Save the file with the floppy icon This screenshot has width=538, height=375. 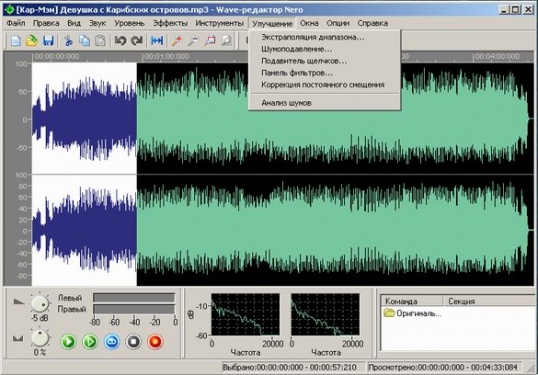click(x=48, y=41)
